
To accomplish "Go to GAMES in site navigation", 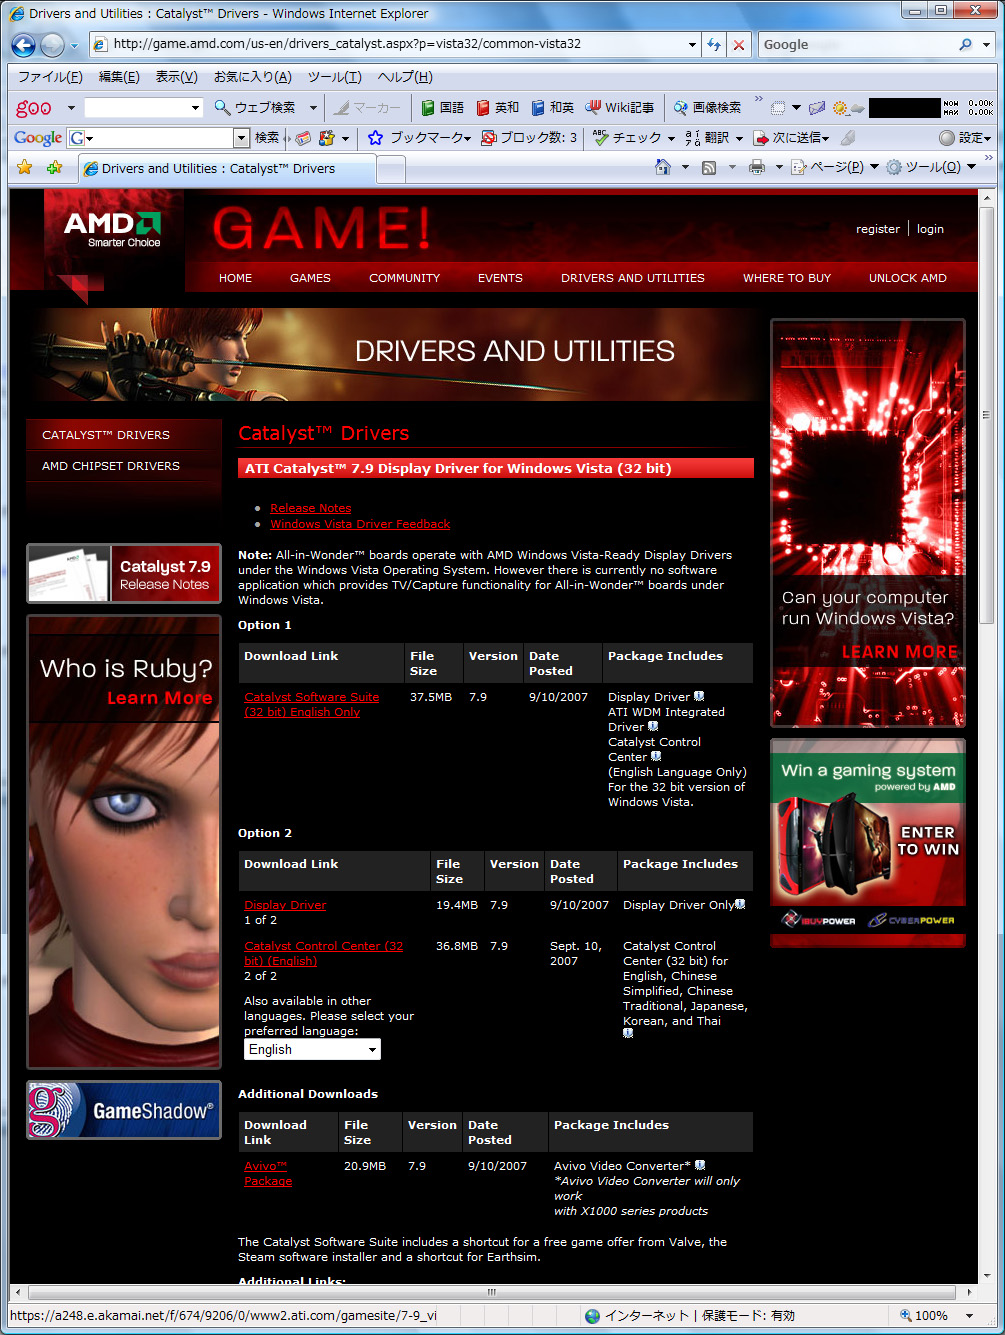I will (310, 278).
